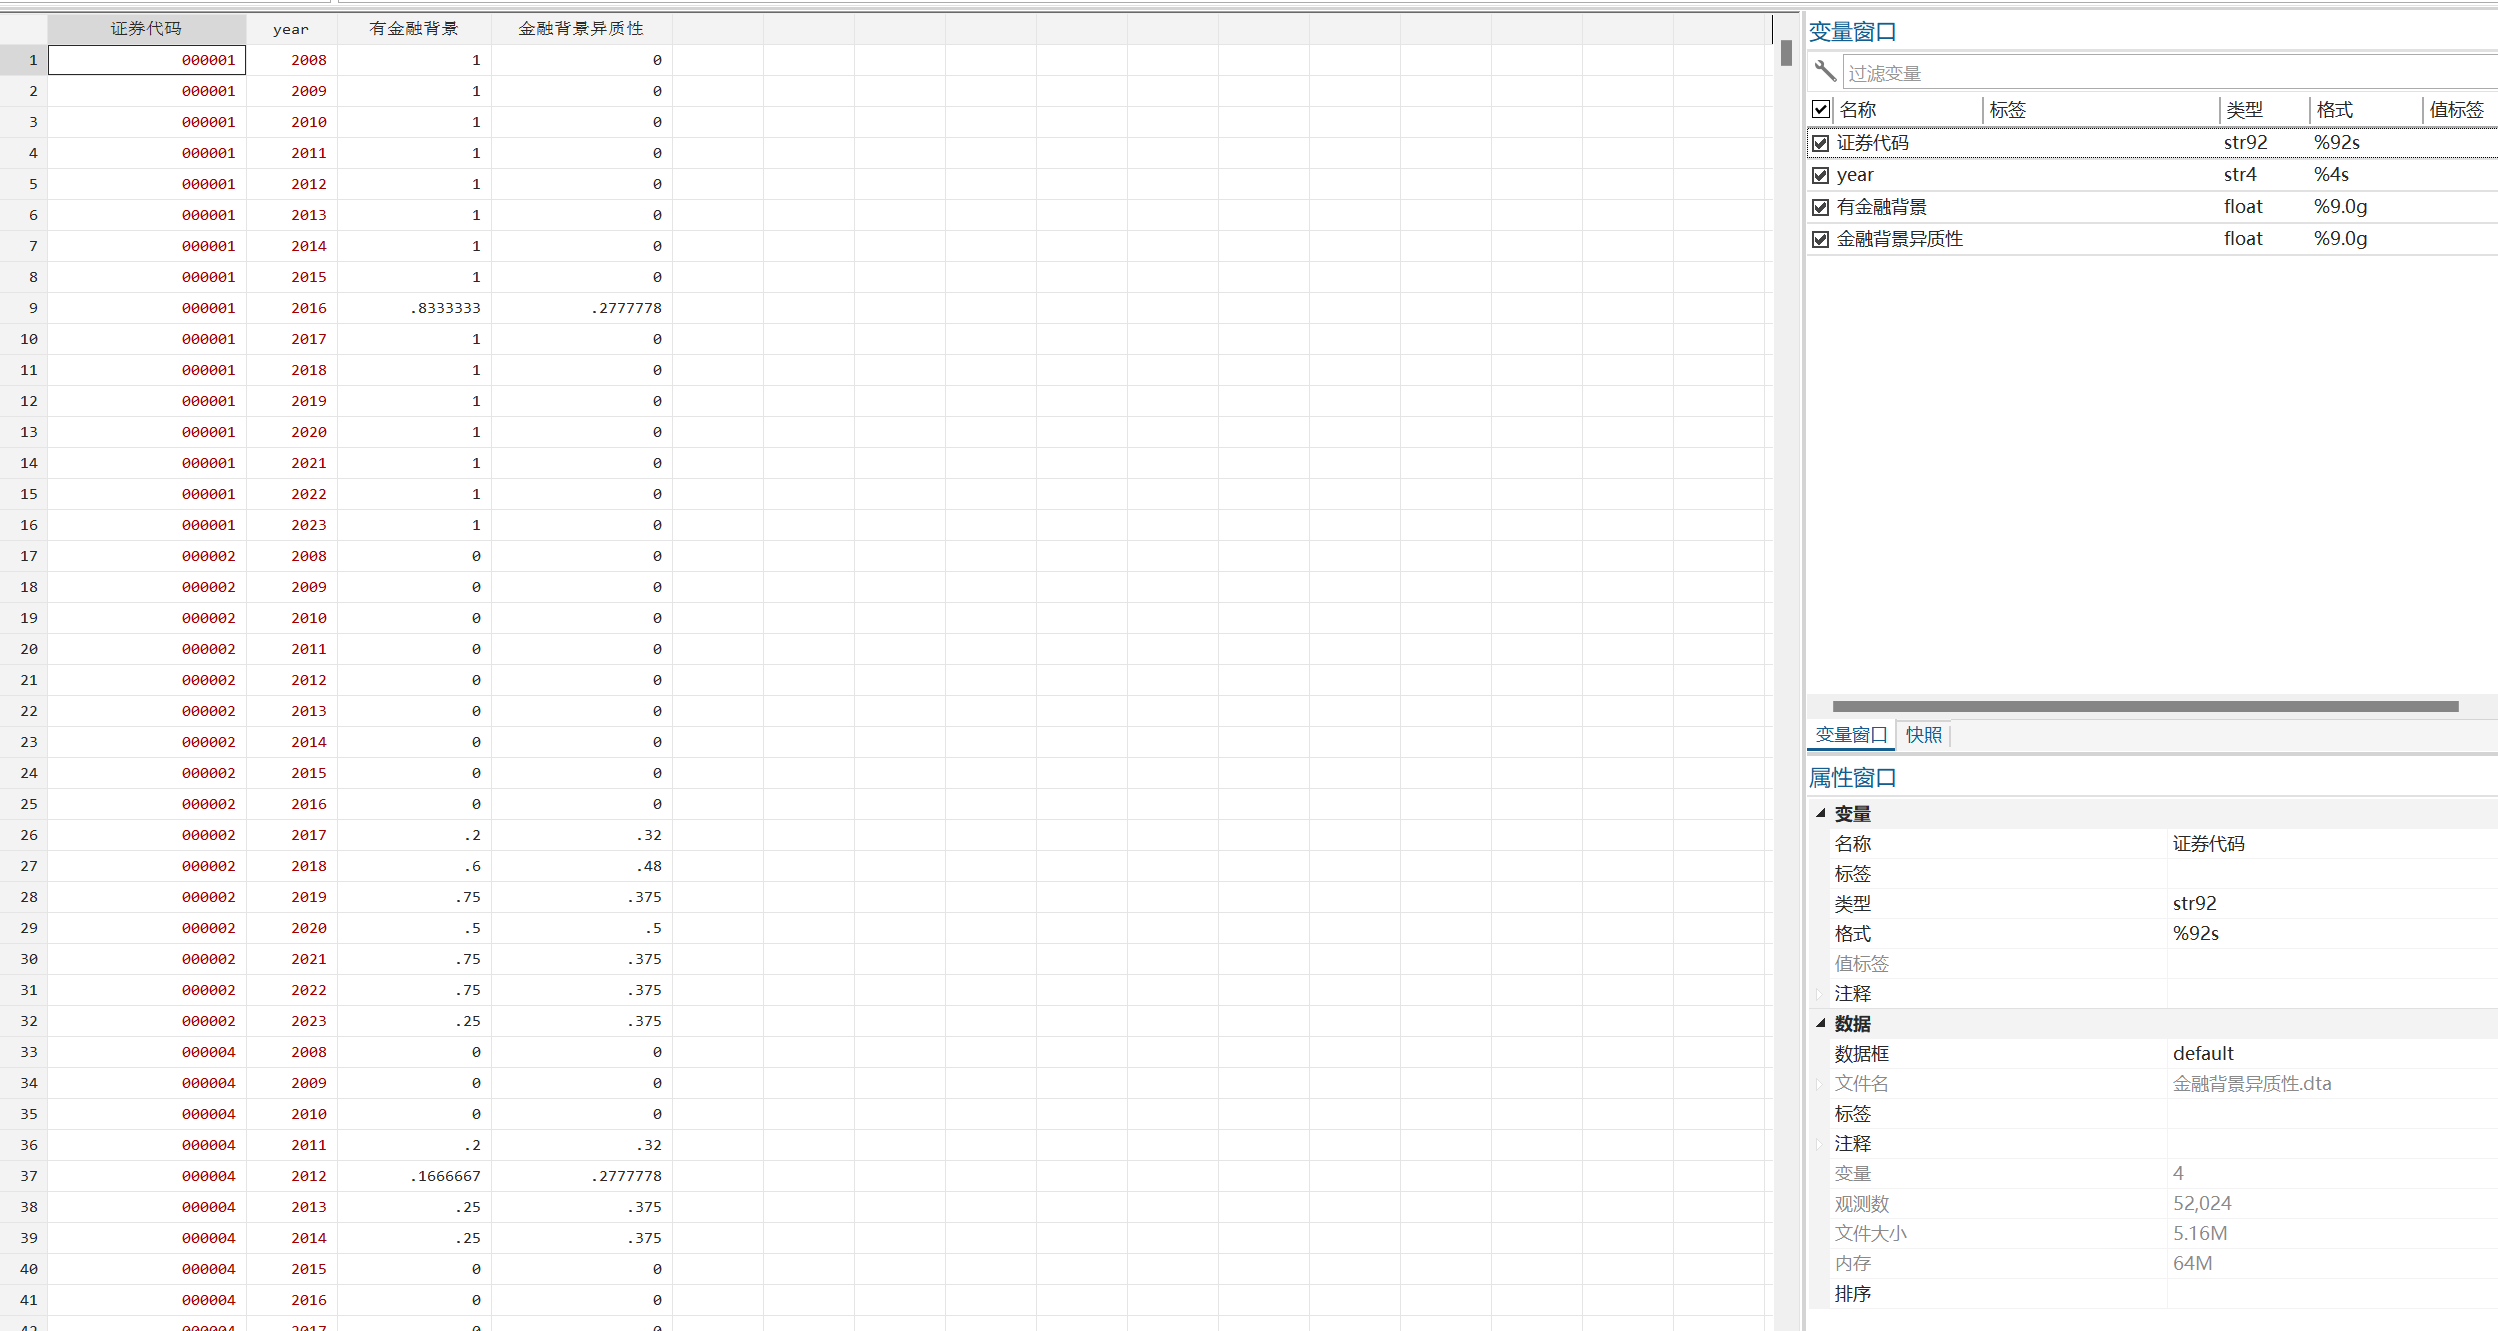
Task: Select the 金融背景异质性 column header in the data grid
Action: [581, 29]
